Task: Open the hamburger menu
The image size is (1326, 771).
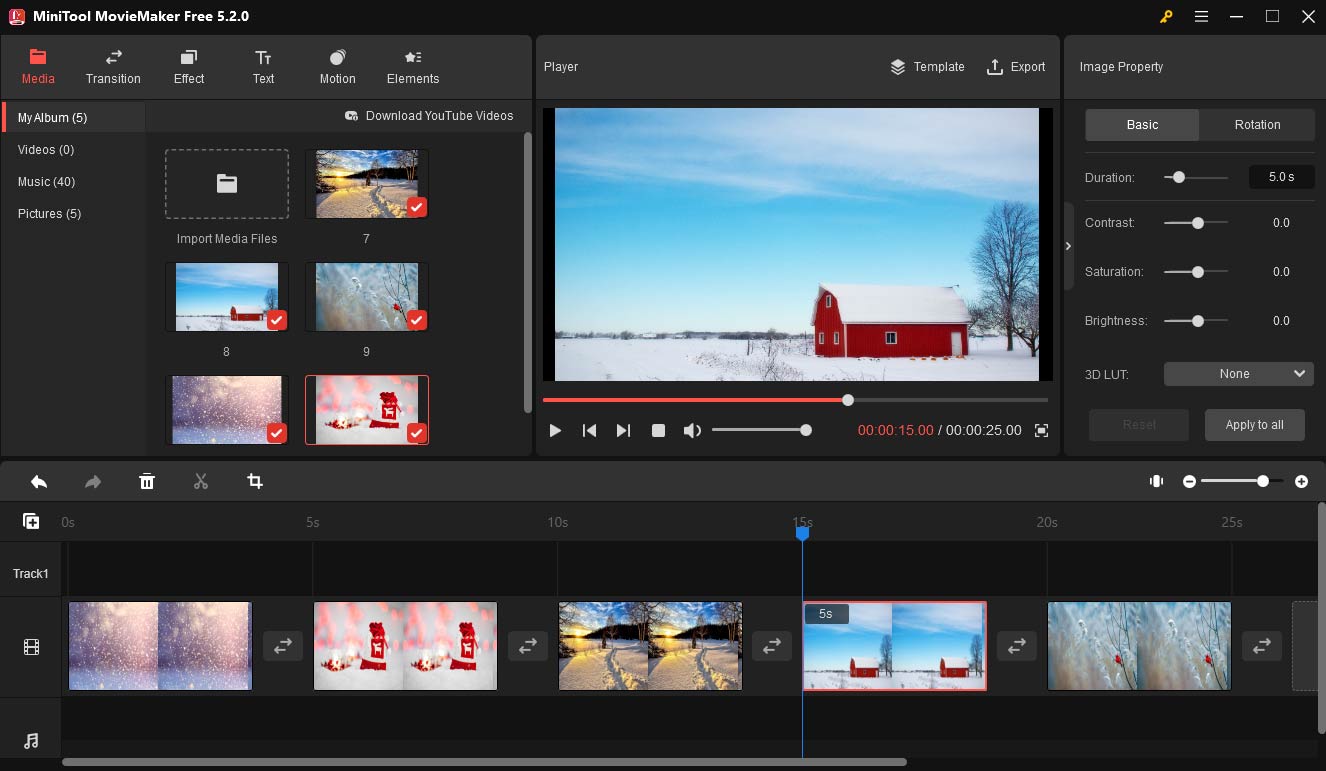Action: tap(1201, 16)
